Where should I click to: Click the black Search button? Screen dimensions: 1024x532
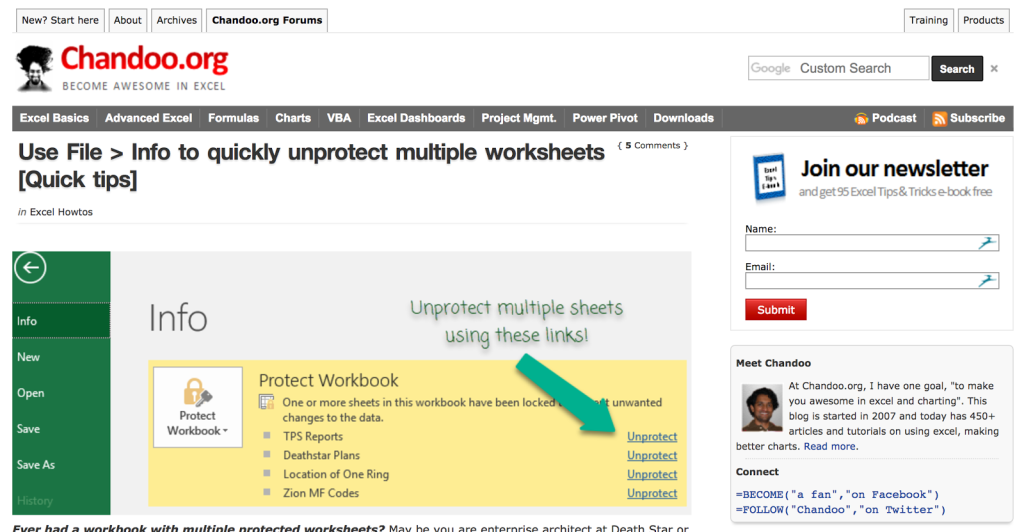click(957, 69)
